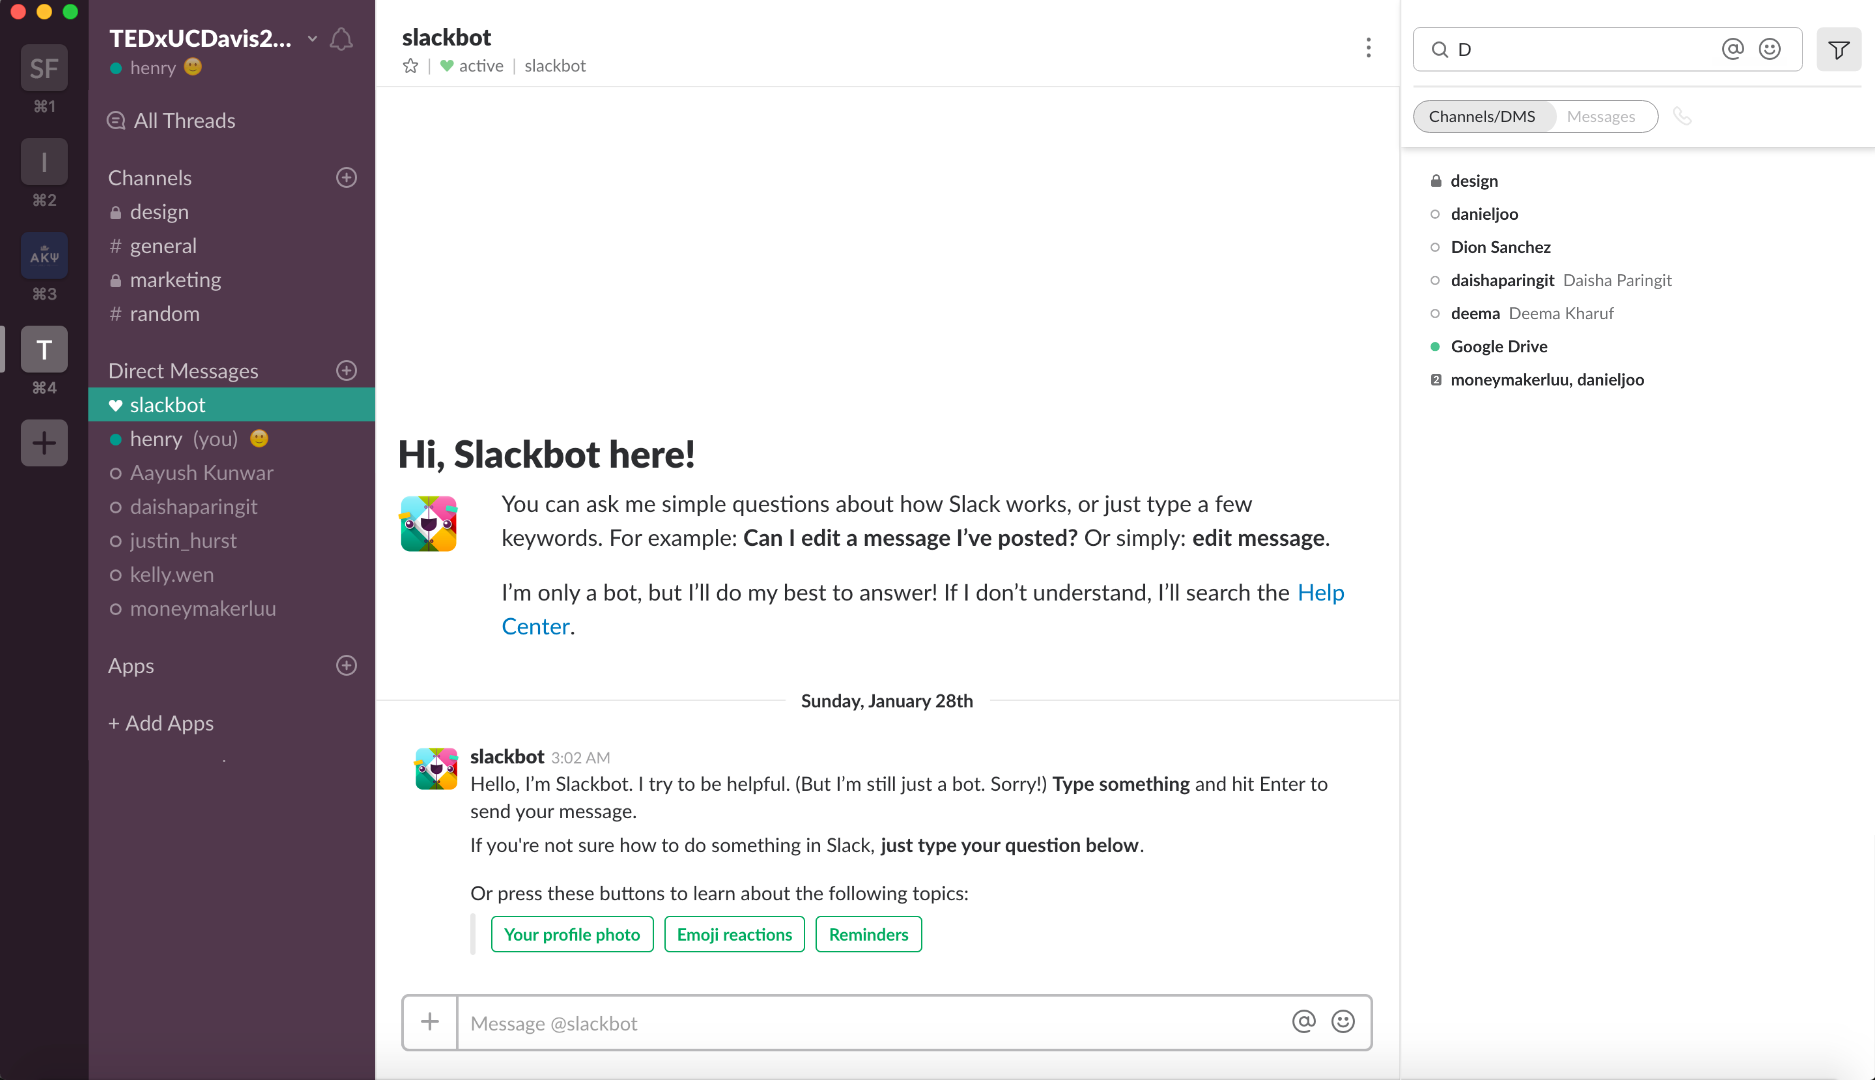Click the filter funnel icon
The height and width of the screenshot is (1080, 1875).
coord(1838,49)
